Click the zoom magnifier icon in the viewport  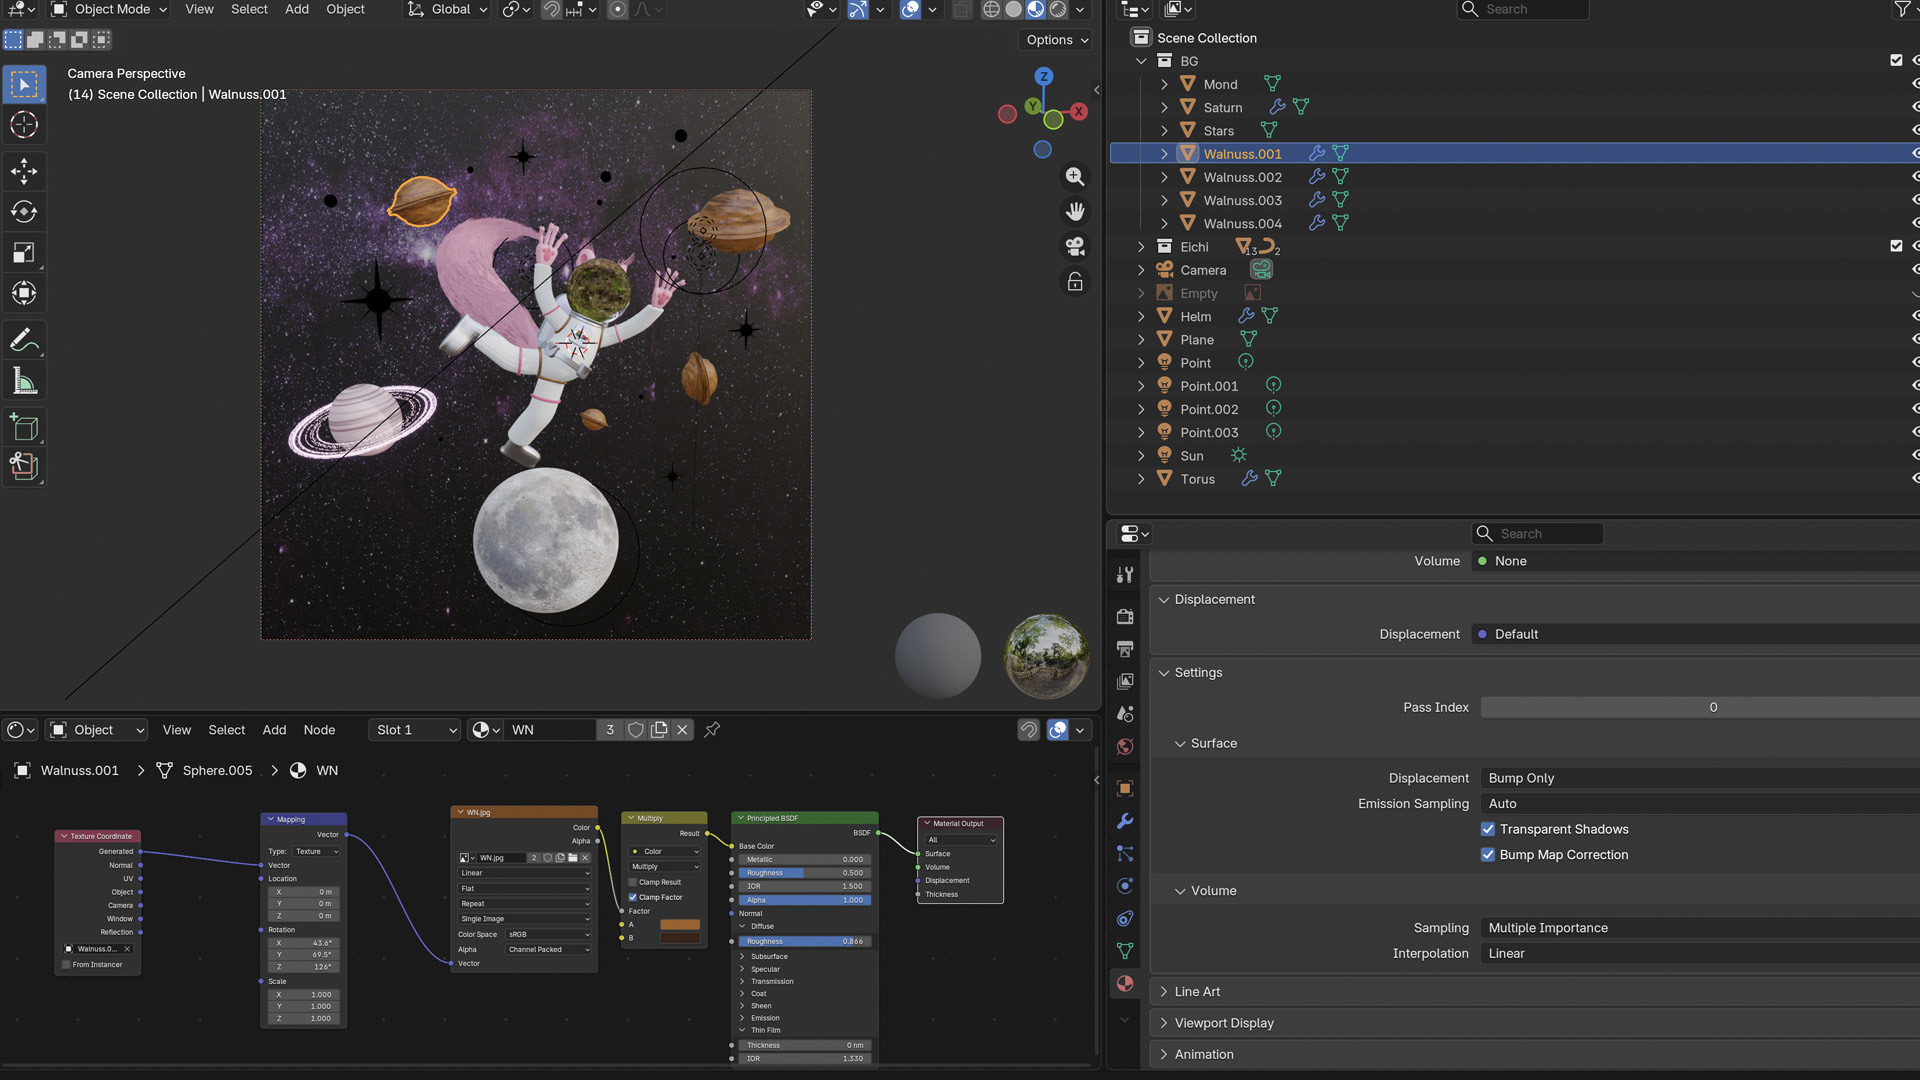point(1075,177)
